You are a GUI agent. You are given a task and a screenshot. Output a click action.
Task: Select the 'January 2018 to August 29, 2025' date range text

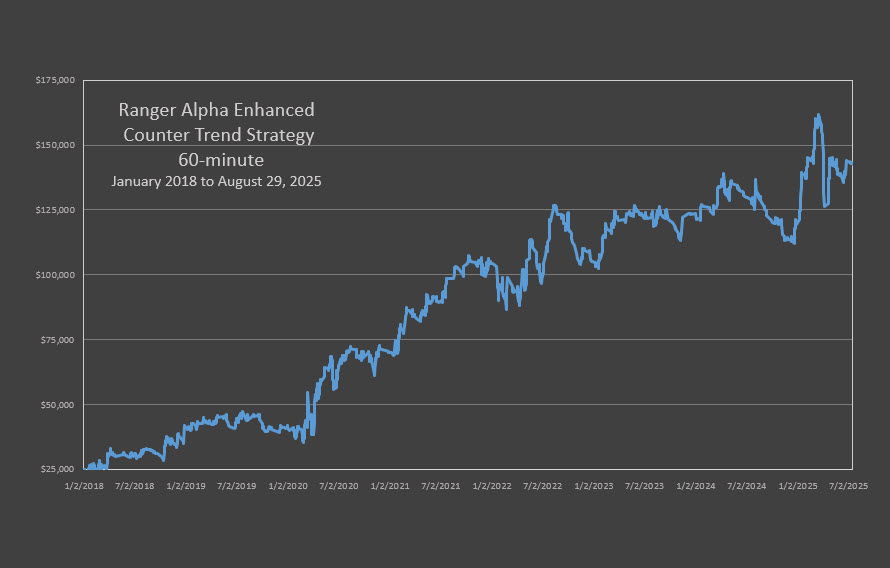(216, 182)
